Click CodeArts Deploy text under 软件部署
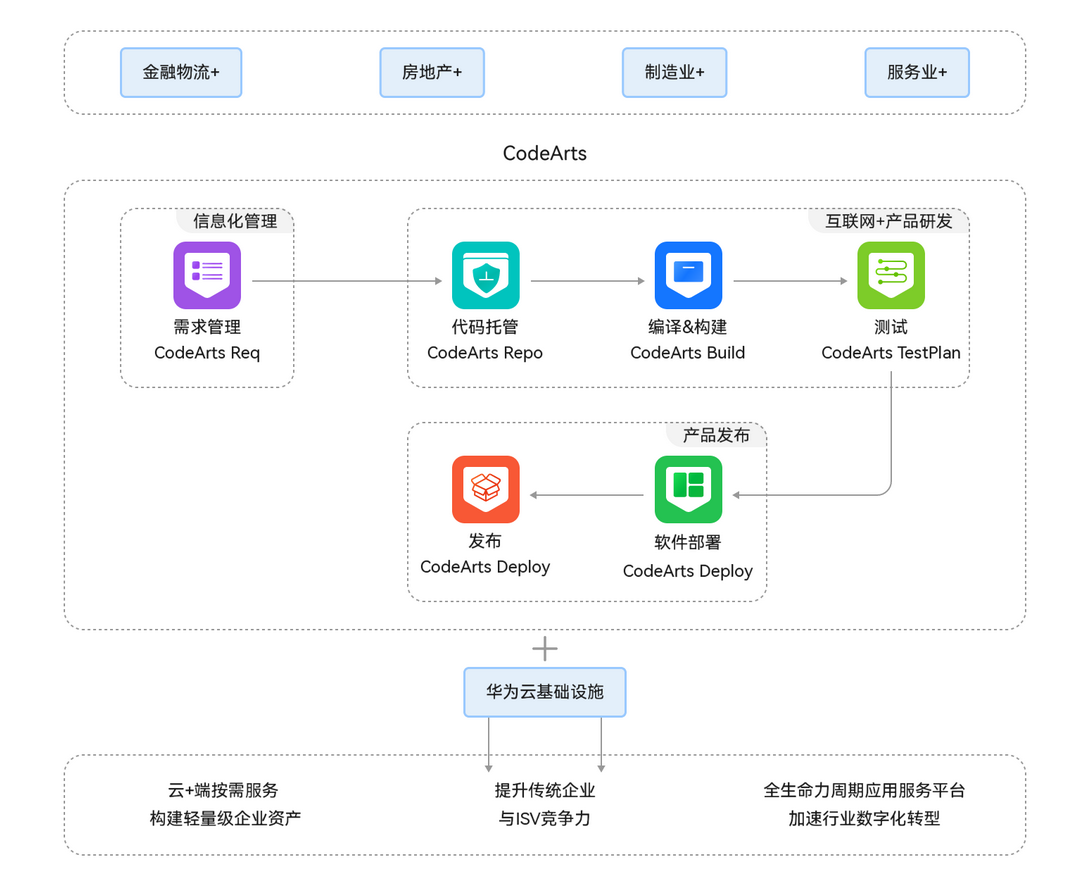Image resolution: width=1075 pixels, height=892 pixels. 688,571
